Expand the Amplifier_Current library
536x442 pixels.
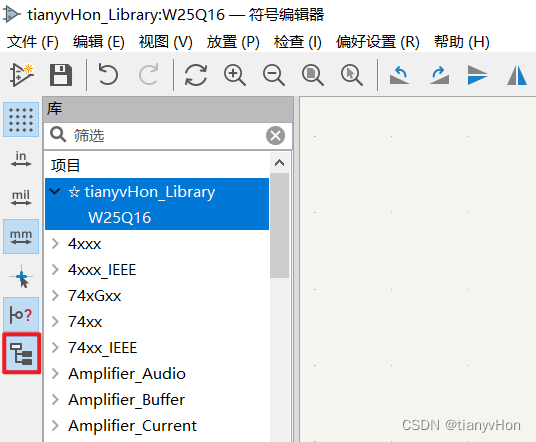[x=55, y=426]
